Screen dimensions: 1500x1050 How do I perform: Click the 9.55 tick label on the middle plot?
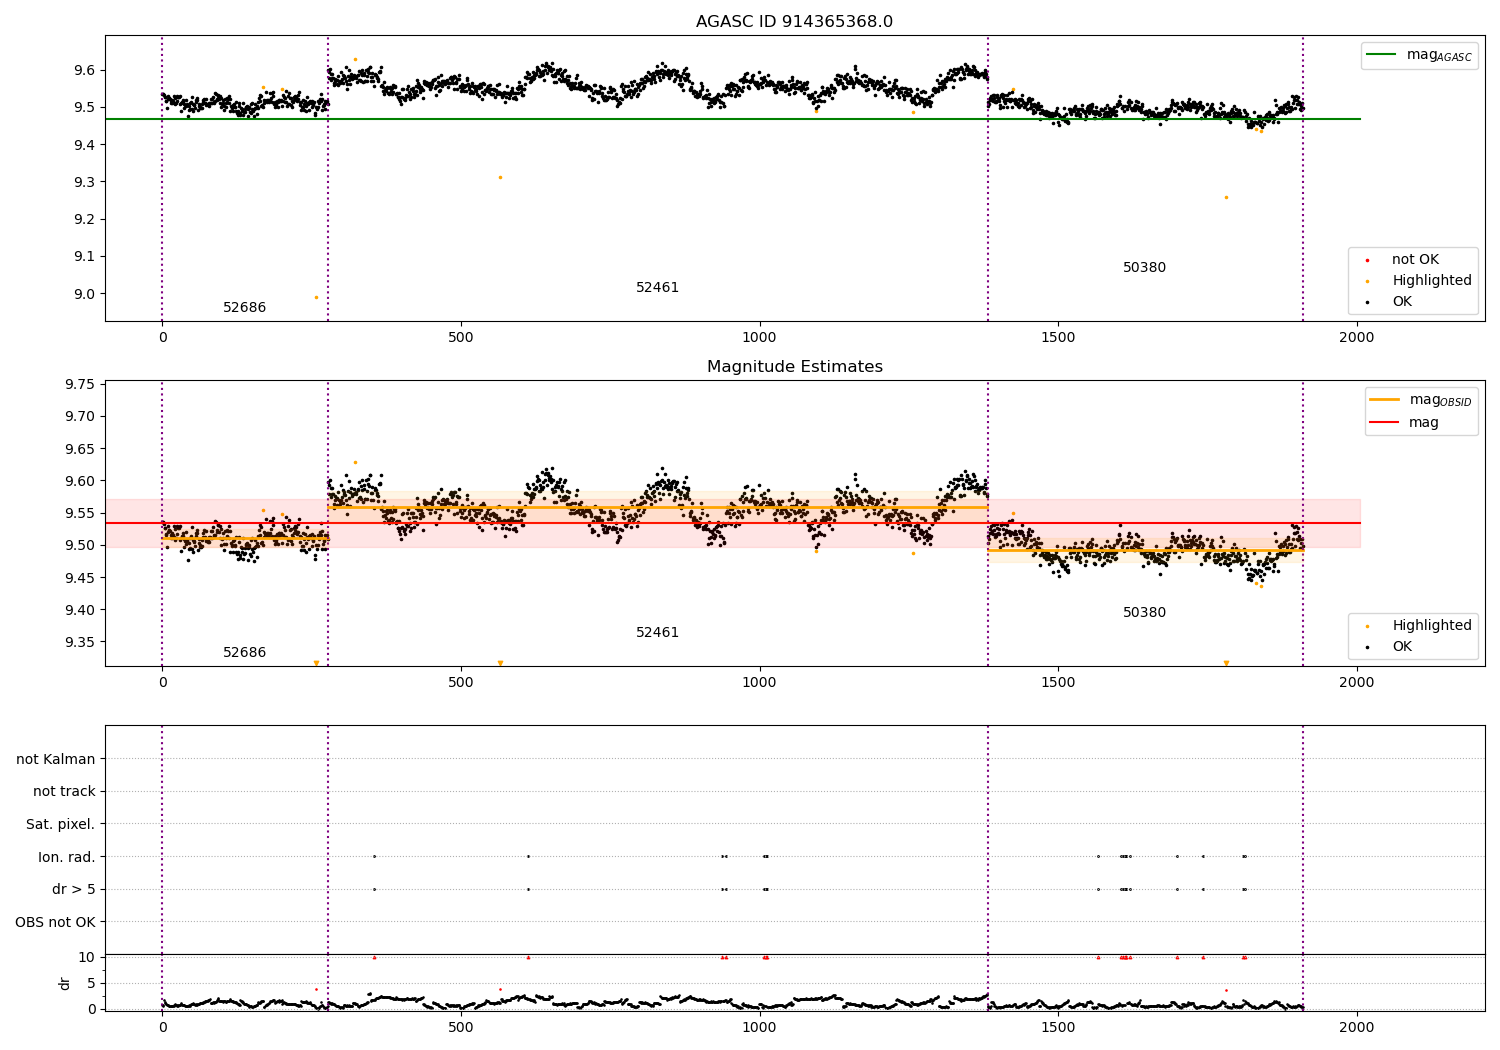point(80,514)
